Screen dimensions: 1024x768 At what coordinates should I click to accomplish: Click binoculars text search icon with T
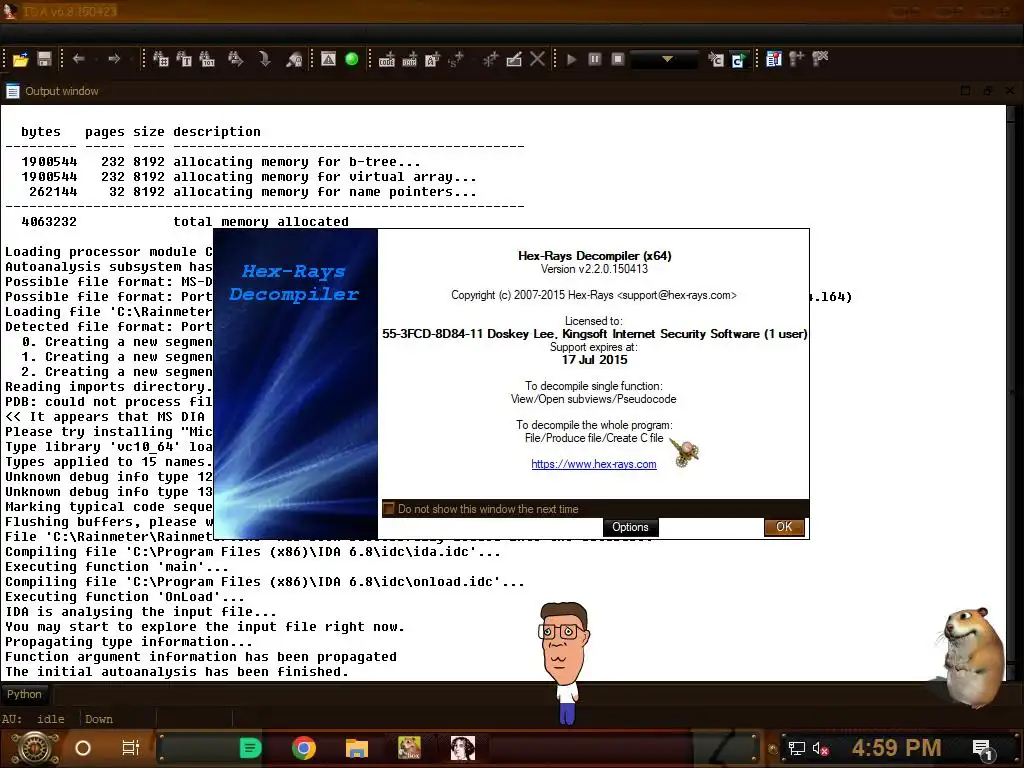184,59
